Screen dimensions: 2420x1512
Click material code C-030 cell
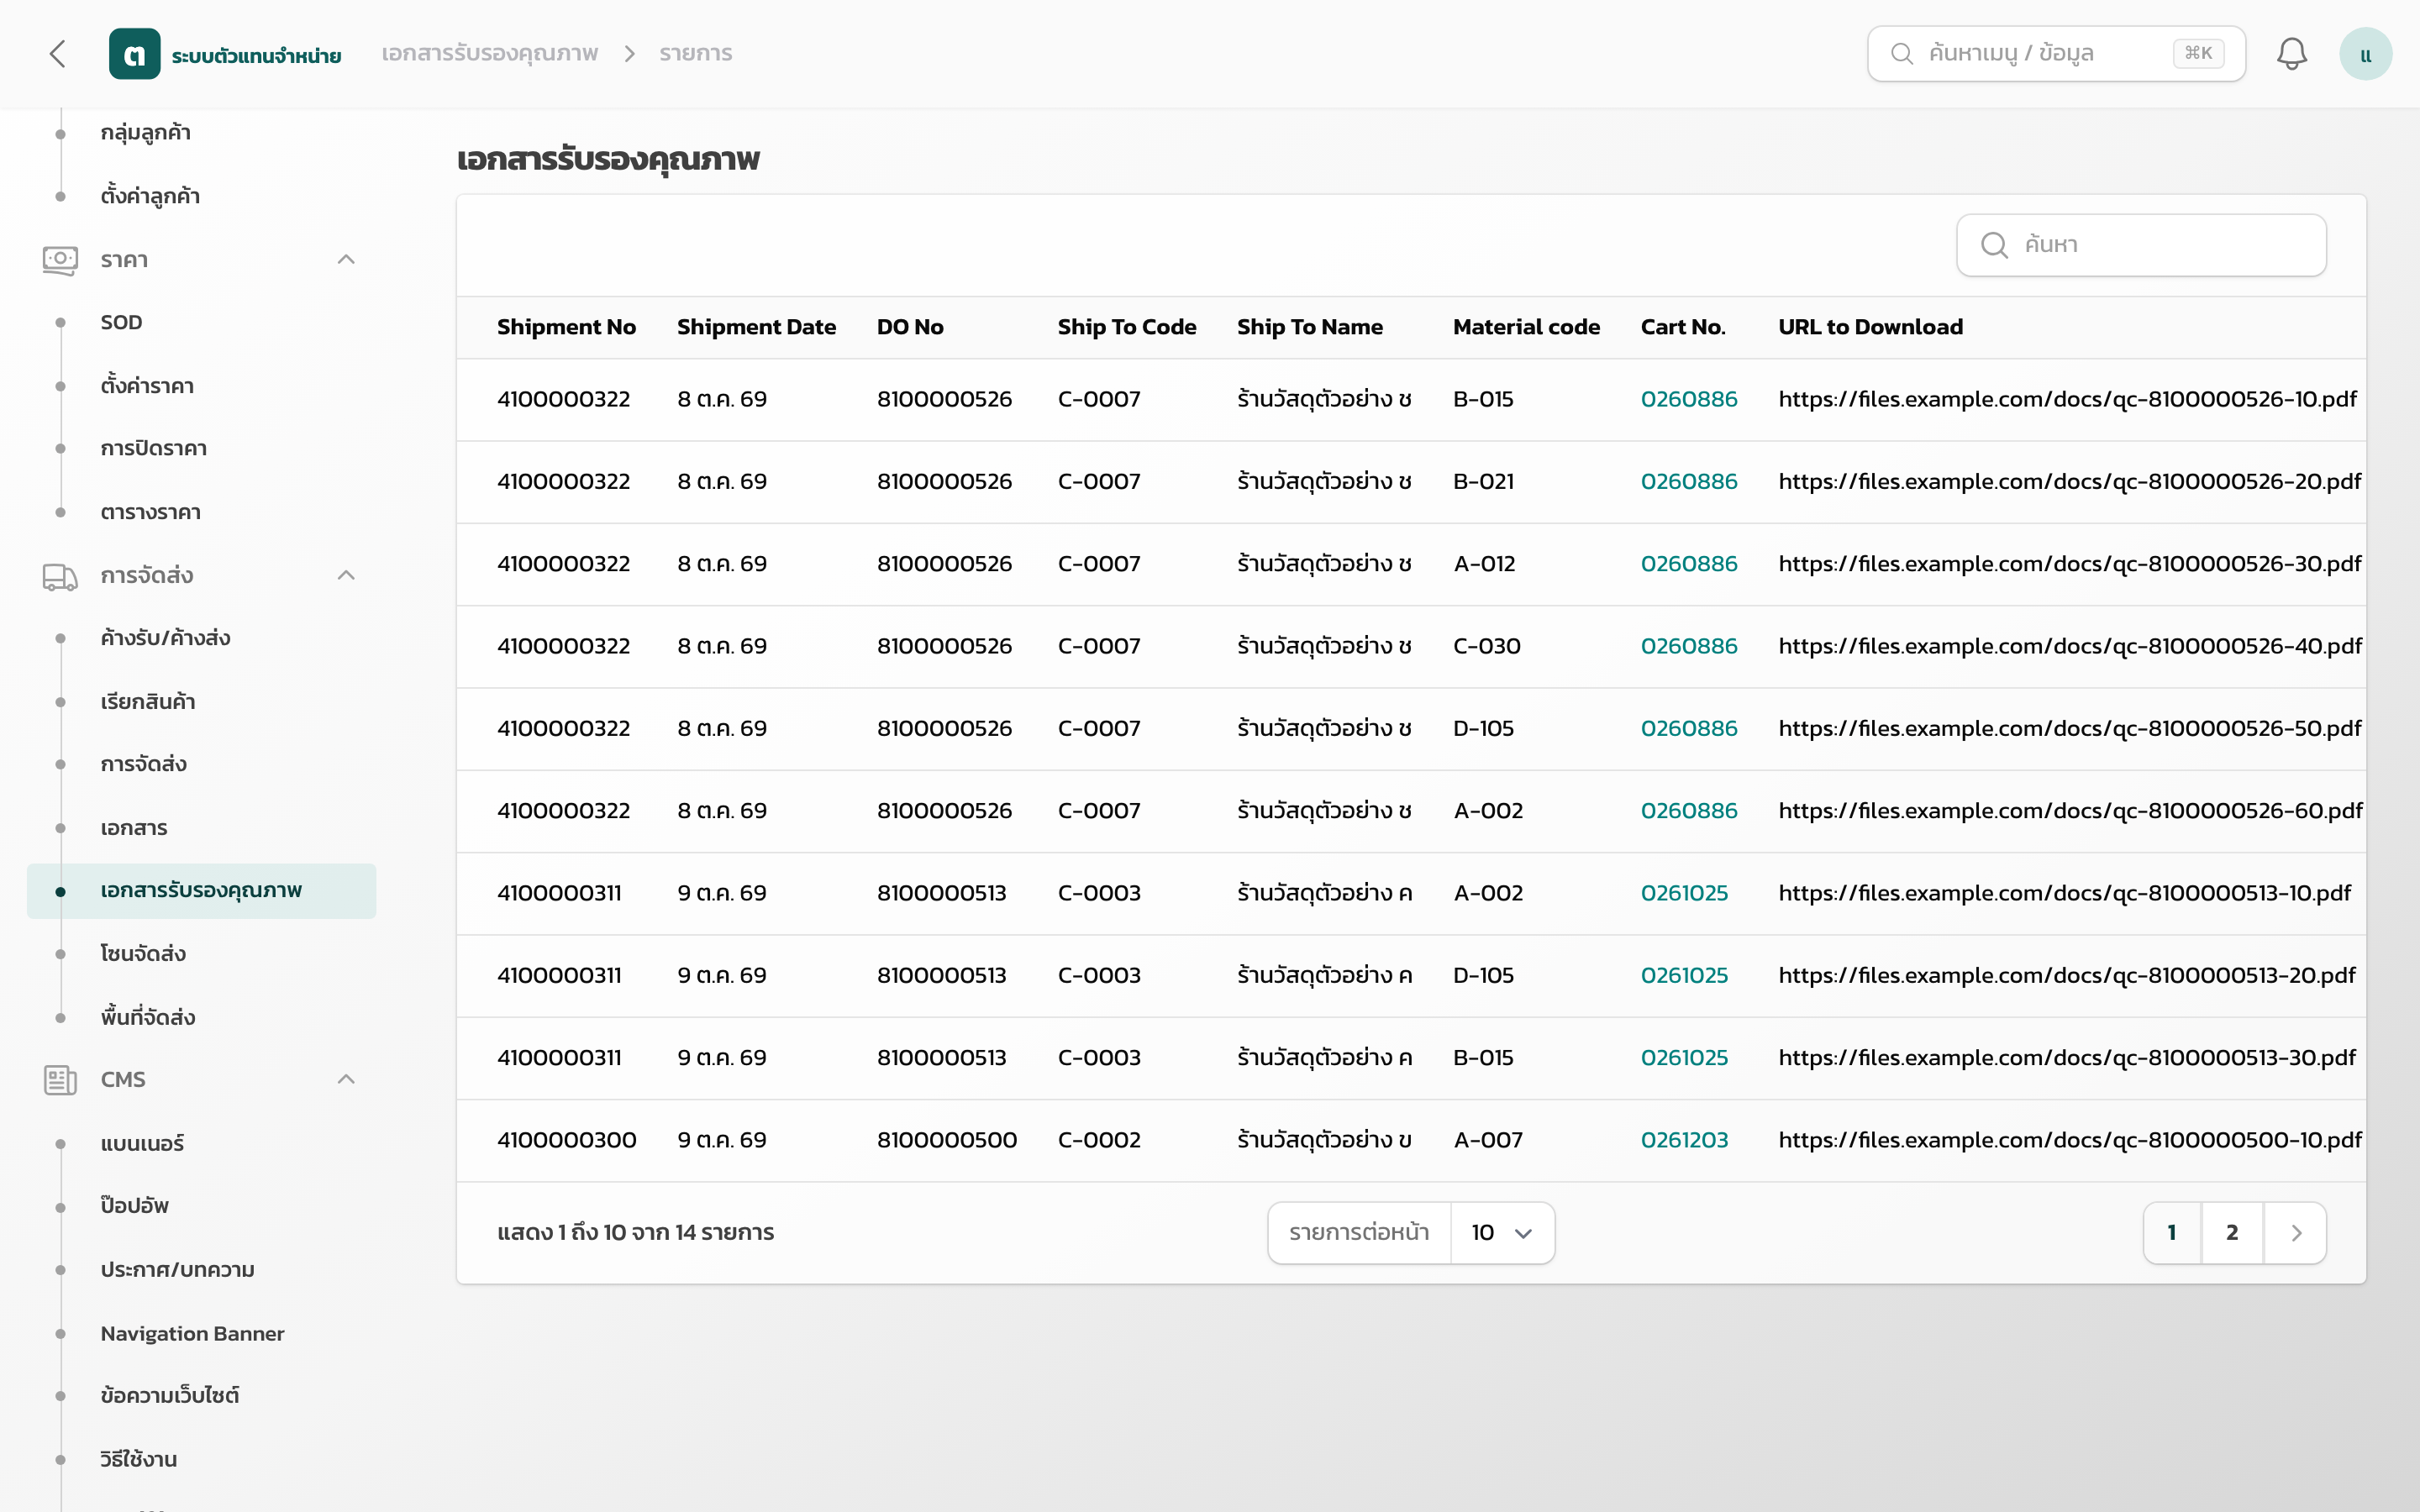click(1486, 647)
